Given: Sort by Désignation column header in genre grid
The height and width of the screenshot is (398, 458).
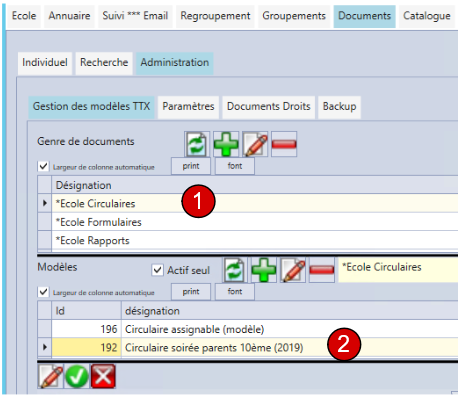Looking at the screenshot, I should (255, 185).
